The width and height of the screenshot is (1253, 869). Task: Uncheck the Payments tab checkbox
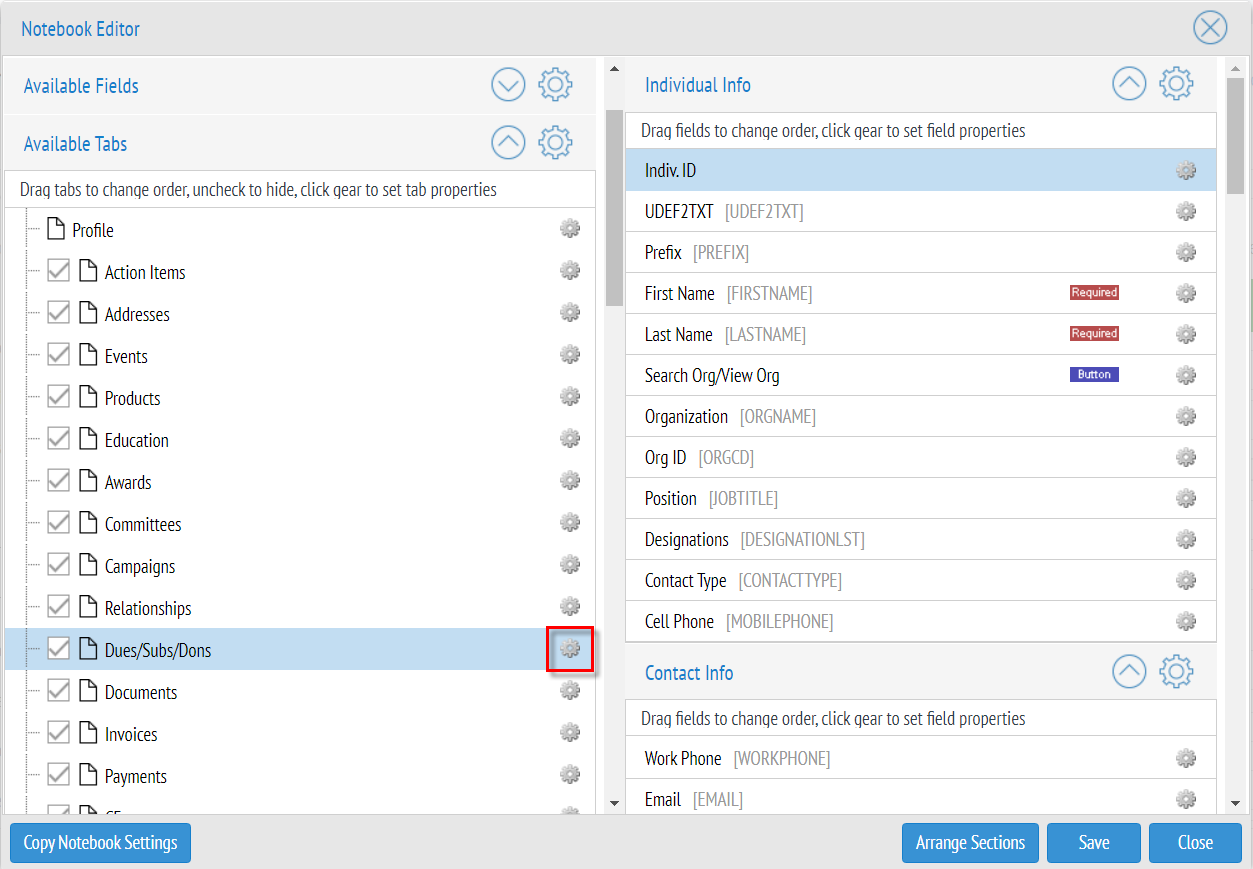click(x=59, y=775)
